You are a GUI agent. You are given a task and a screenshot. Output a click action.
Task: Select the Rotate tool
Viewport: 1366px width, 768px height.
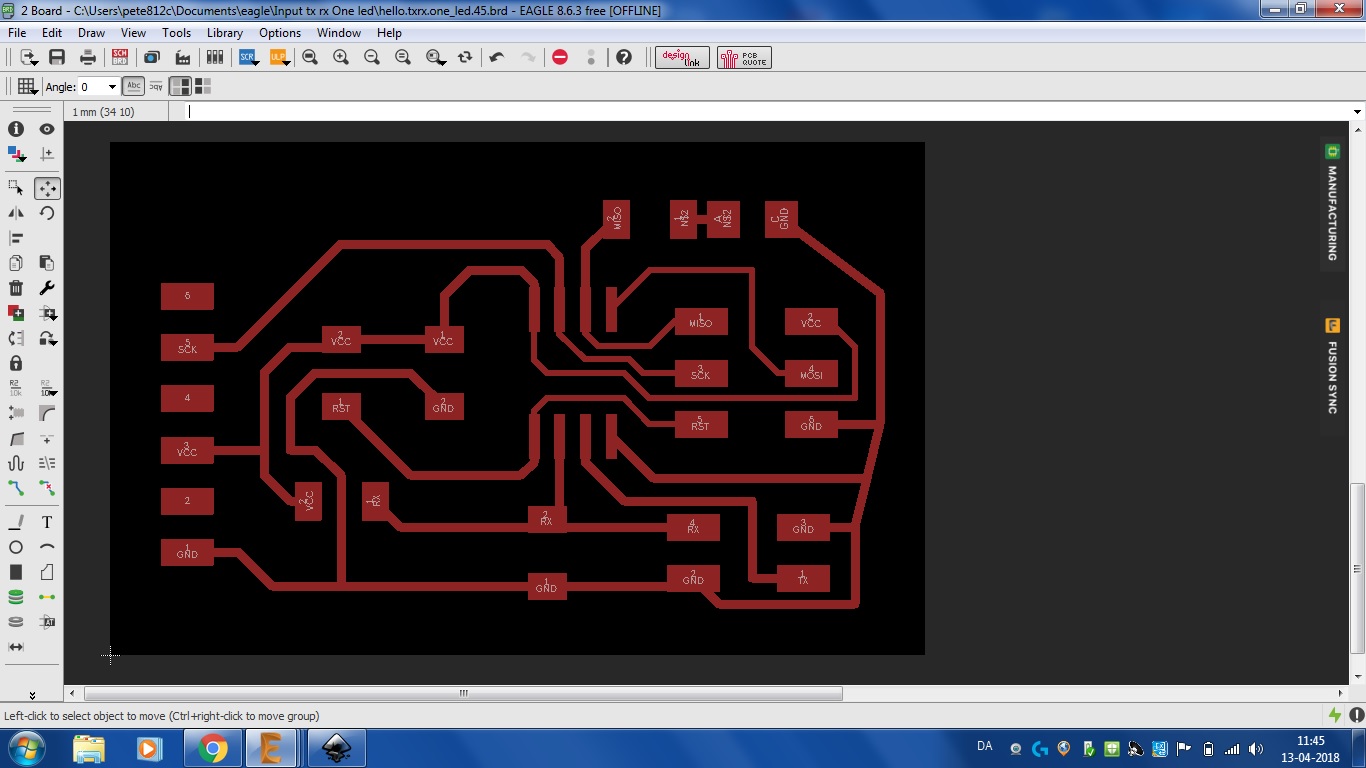(47, 213)
